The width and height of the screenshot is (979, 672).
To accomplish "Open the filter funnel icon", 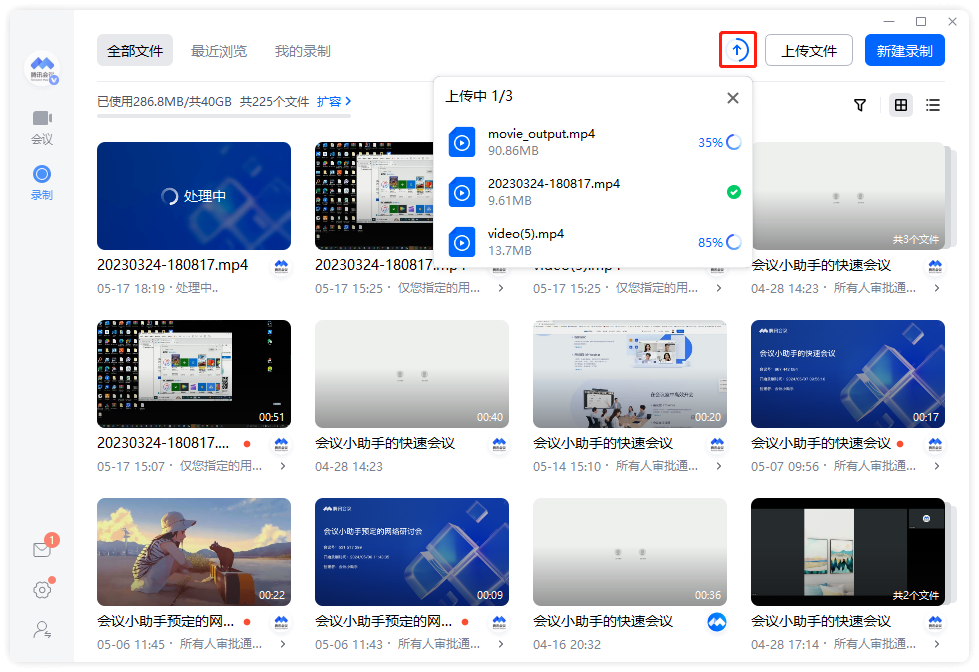I will [860, 105].
